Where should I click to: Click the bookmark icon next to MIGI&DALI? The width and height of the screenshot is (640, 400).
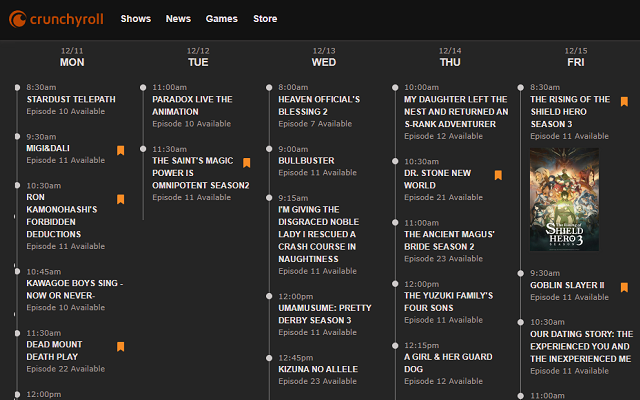120,151
